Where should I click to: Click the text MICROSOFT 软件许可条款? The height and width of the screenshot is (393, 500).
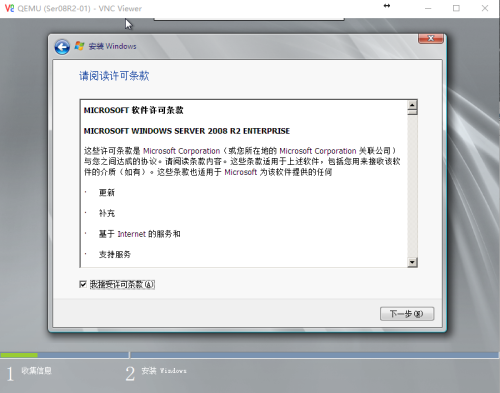(x=134, y=110)
